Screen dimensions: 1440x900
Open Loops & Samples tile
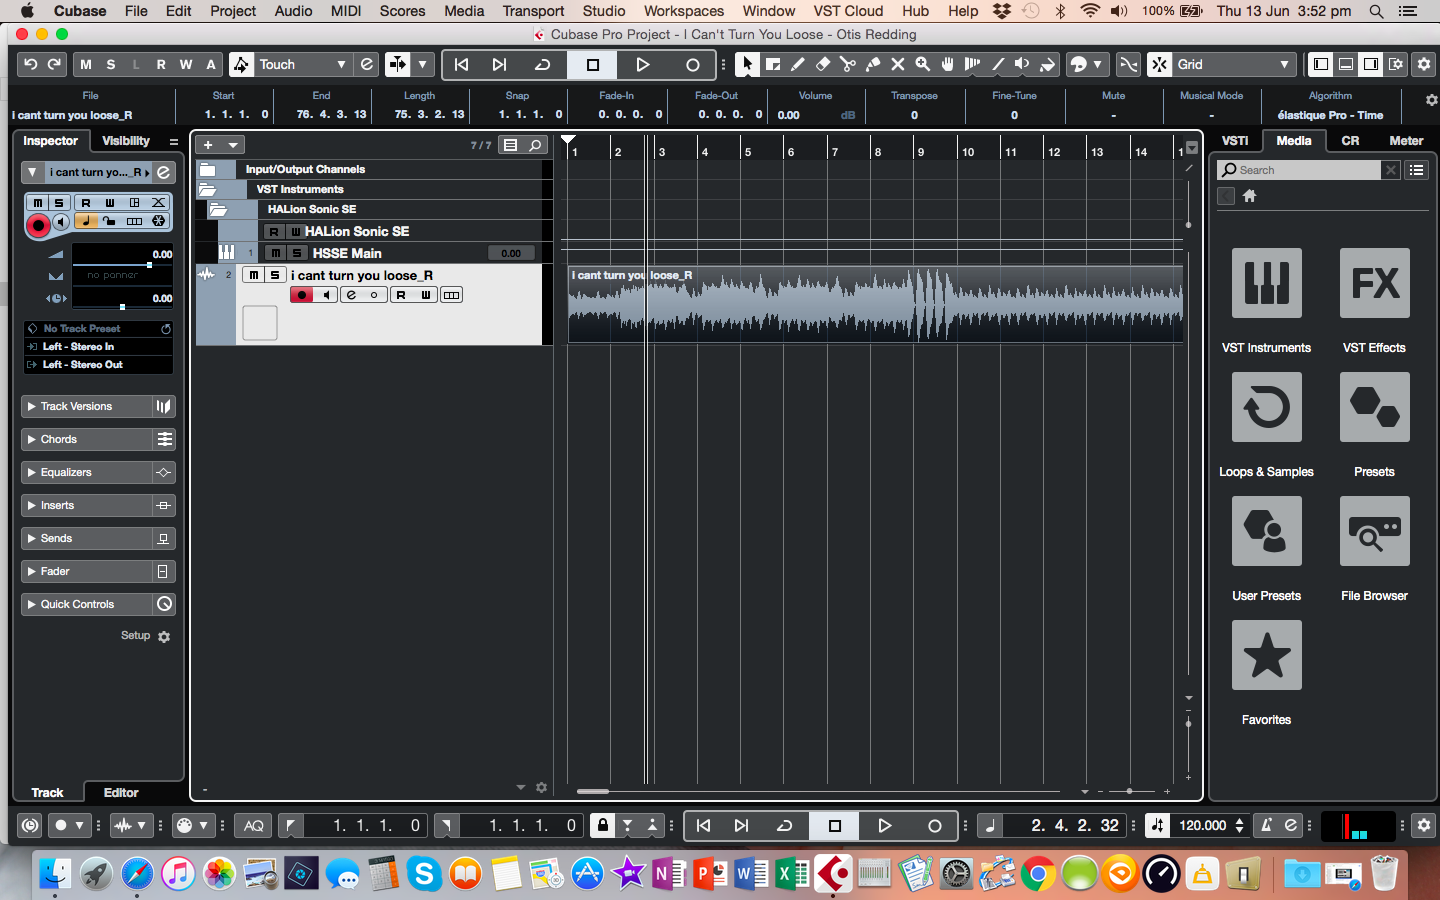click(x=1266, y=407)
